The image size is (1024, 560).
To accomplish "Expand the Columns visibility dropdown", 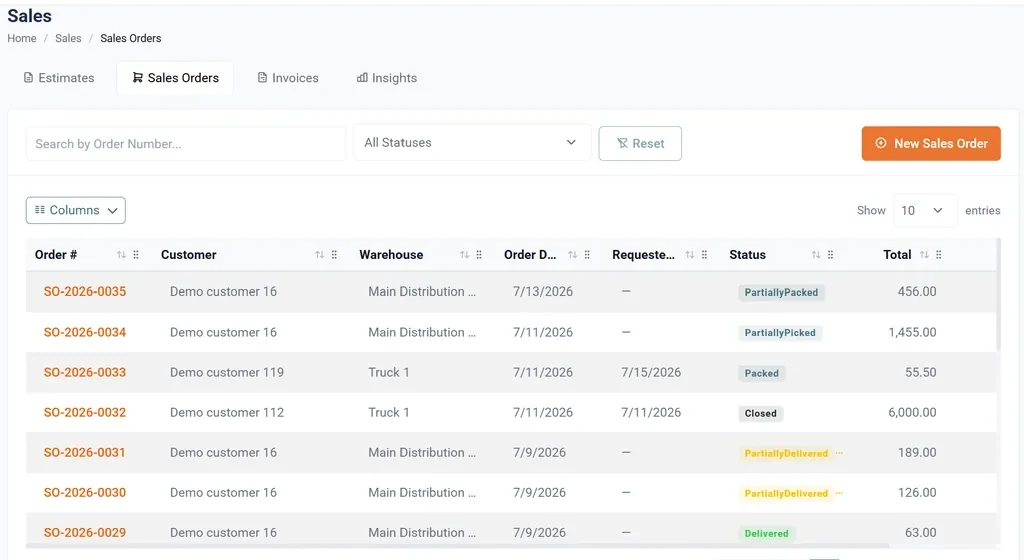I will tap(76, 210).
